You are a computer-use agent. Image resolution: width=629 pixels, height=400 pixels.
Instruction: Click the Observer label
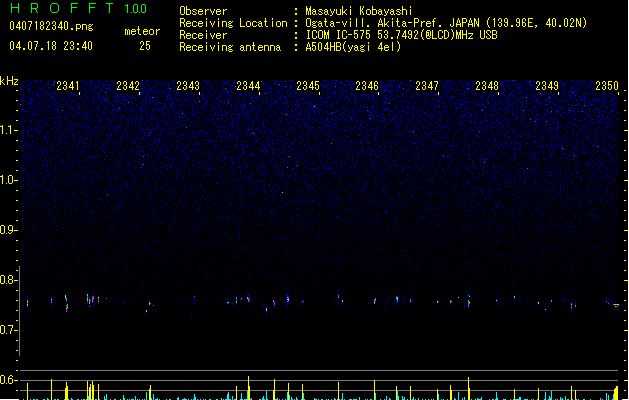click(x=203, y=11)
